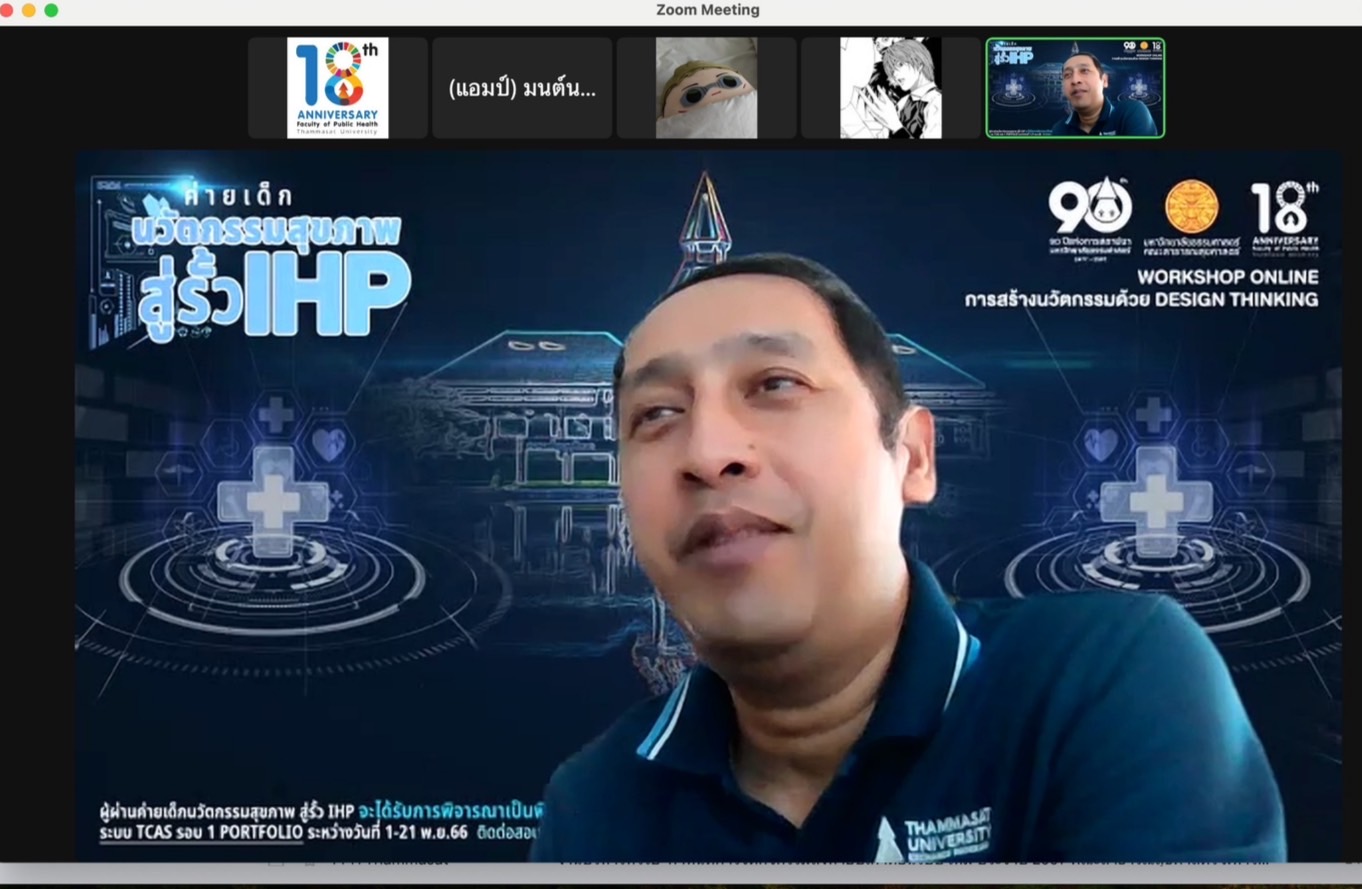
Task: Click the WORKSHOP ONLINE heading text
Action: tap(1227, 277)
